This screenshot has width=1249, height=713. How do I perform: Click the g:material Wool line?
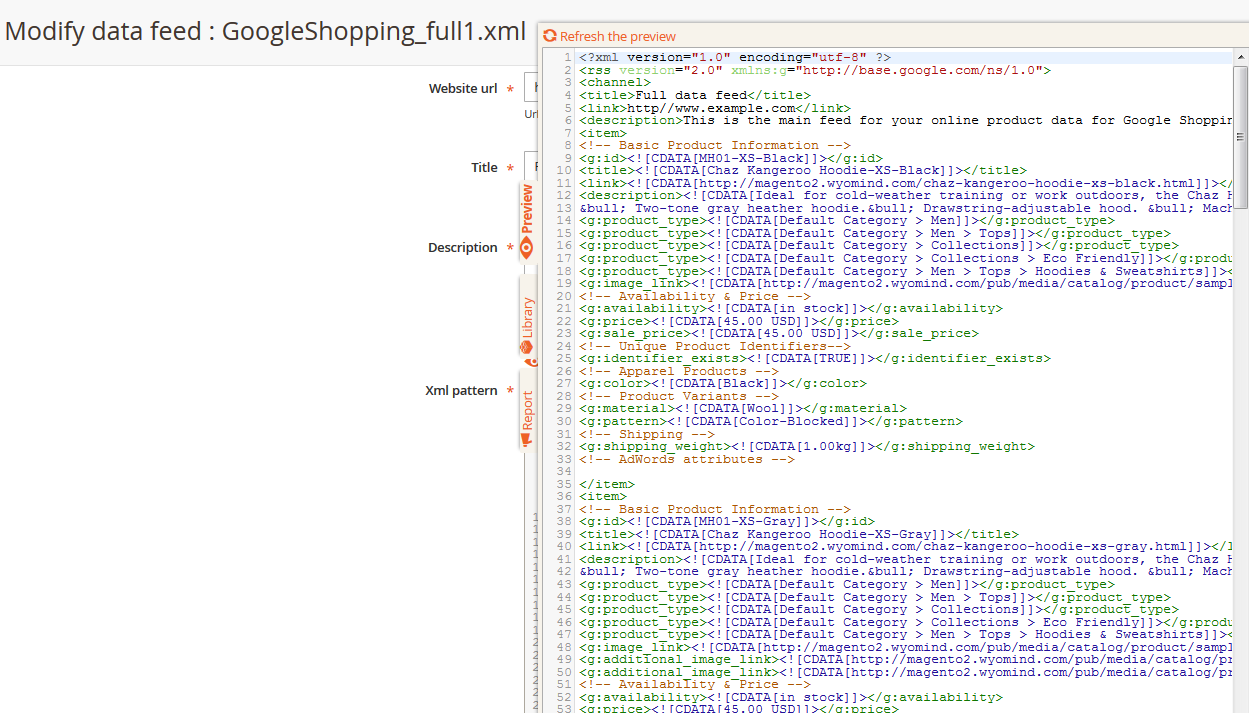[x=742, y=408]
